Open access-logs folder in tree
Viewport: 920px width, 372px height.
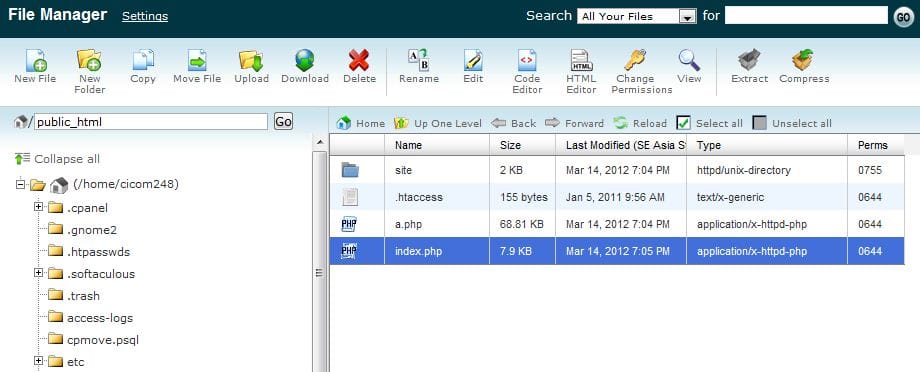100,318
